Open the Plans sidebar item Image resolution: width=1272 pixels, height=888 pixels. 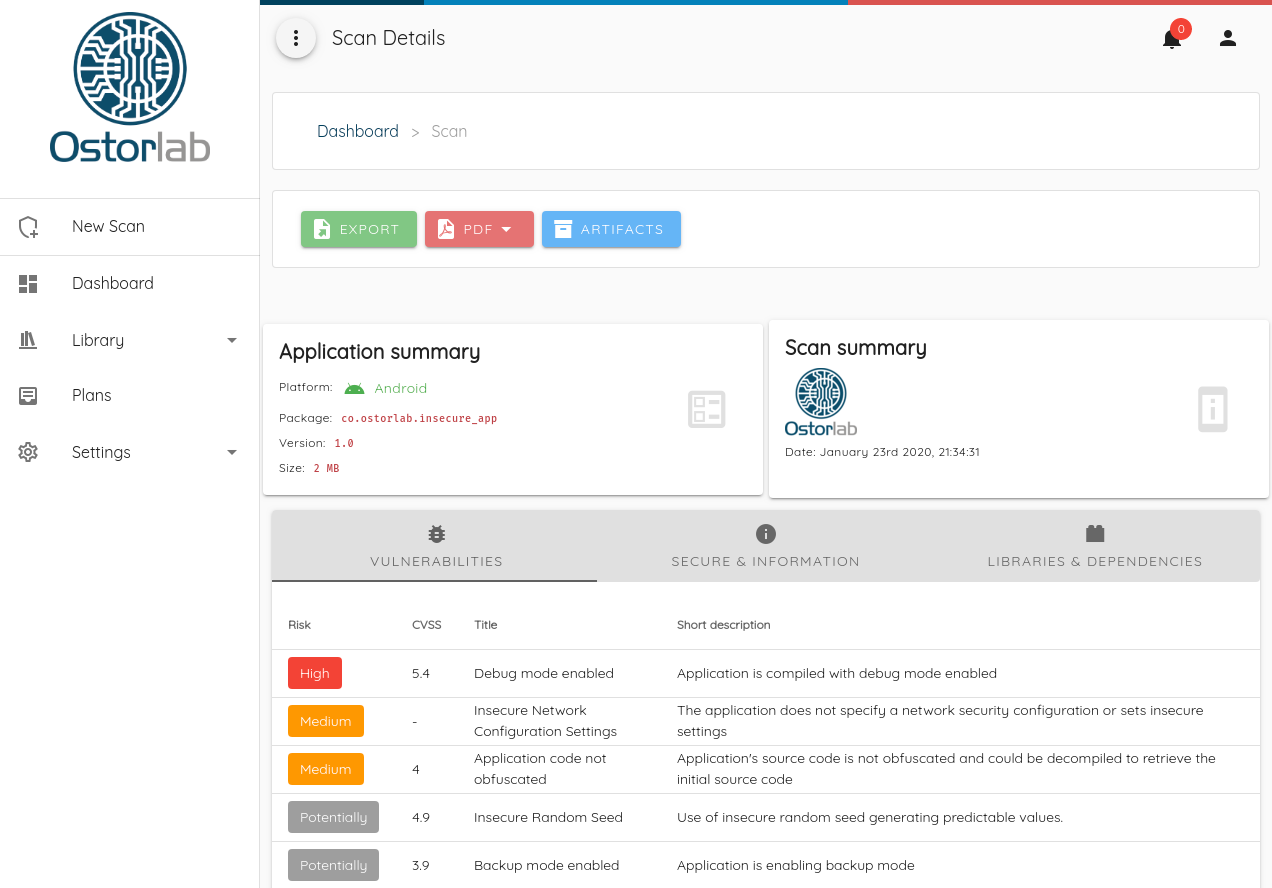click(130, 396)
